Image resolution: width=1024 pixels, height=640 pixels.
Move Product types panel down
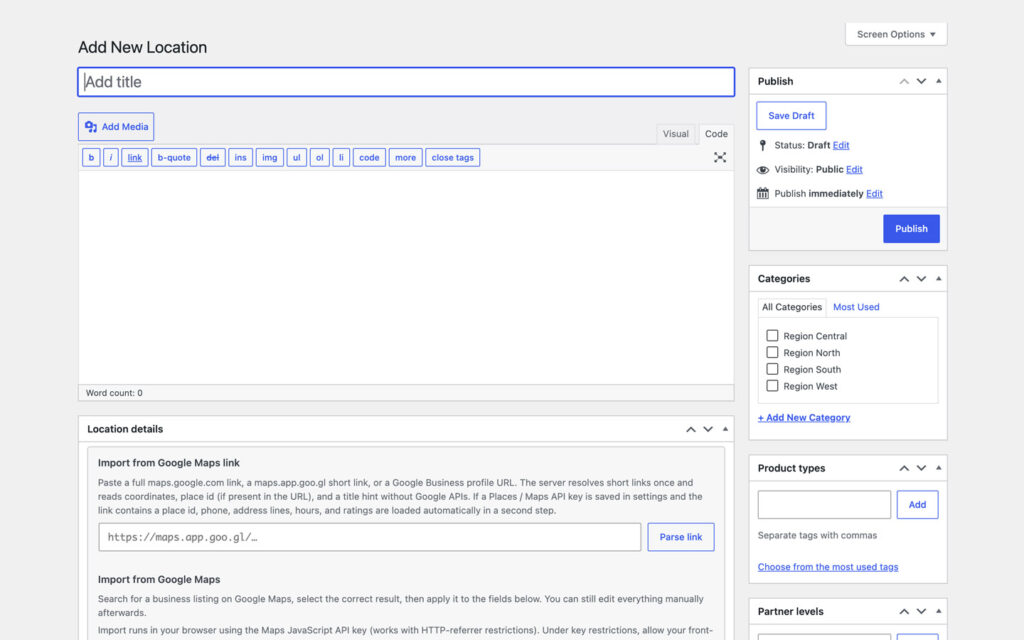click(921, 468)
